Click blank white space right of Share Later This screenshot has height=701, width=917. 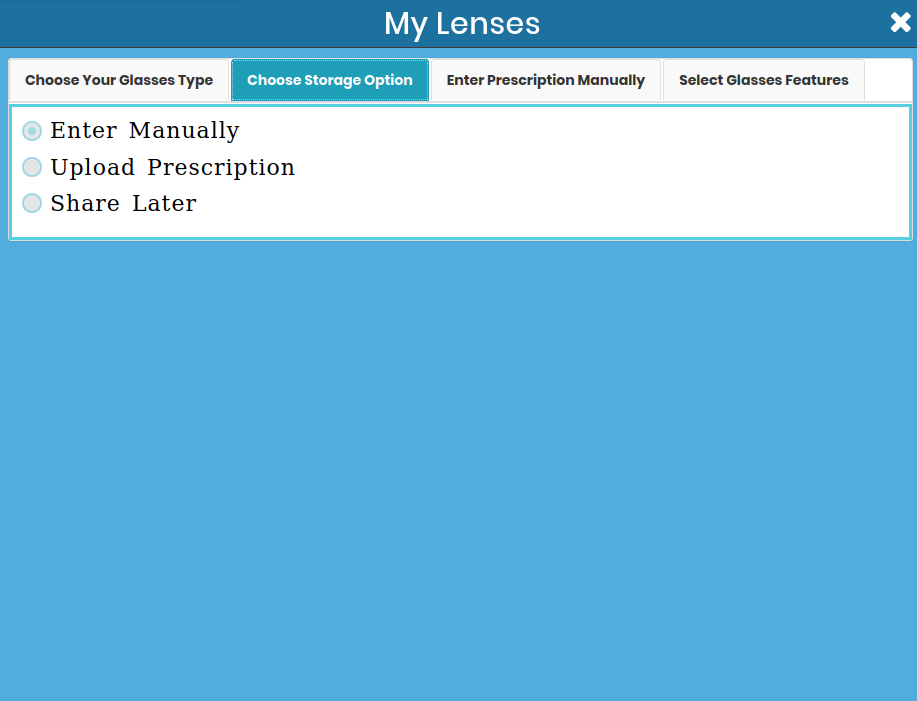[550, 203]
